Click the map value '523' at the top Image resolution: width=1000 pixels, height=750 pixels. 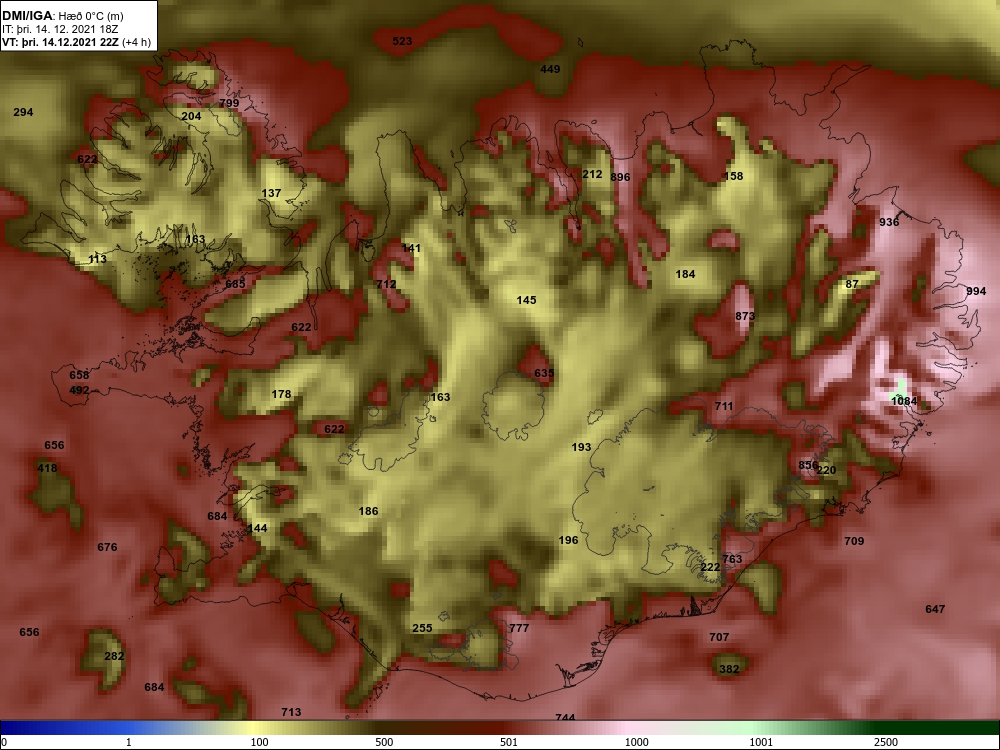(x=402, y=41)
